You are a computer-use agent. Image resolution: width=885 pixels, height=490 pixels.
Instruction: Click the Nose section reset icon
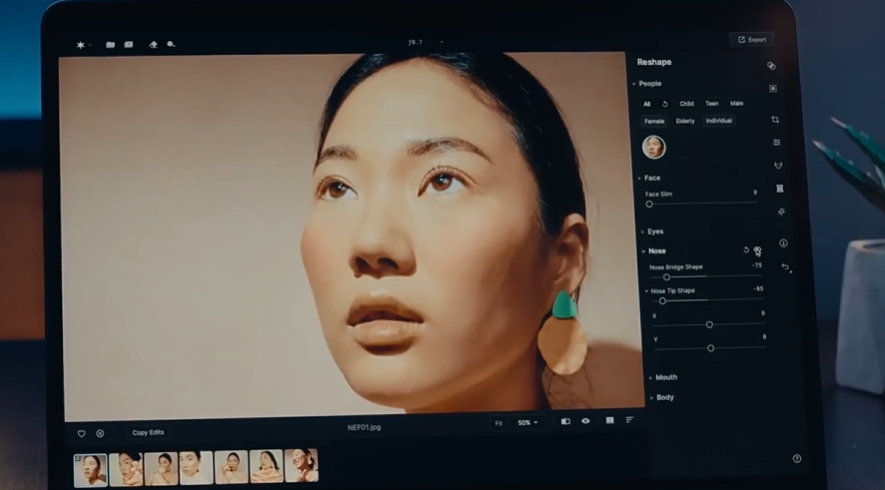point(745,250)
